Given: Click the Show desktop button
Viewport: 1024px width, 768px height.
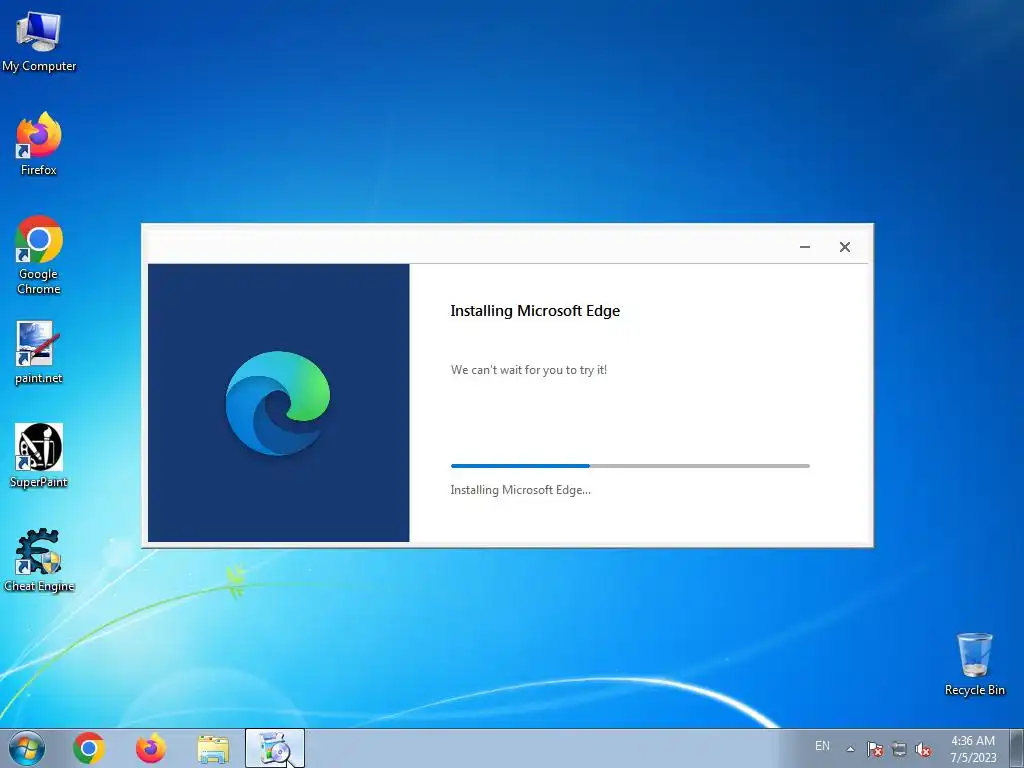Looking at the screenshot, I should tap(1018, 748).
